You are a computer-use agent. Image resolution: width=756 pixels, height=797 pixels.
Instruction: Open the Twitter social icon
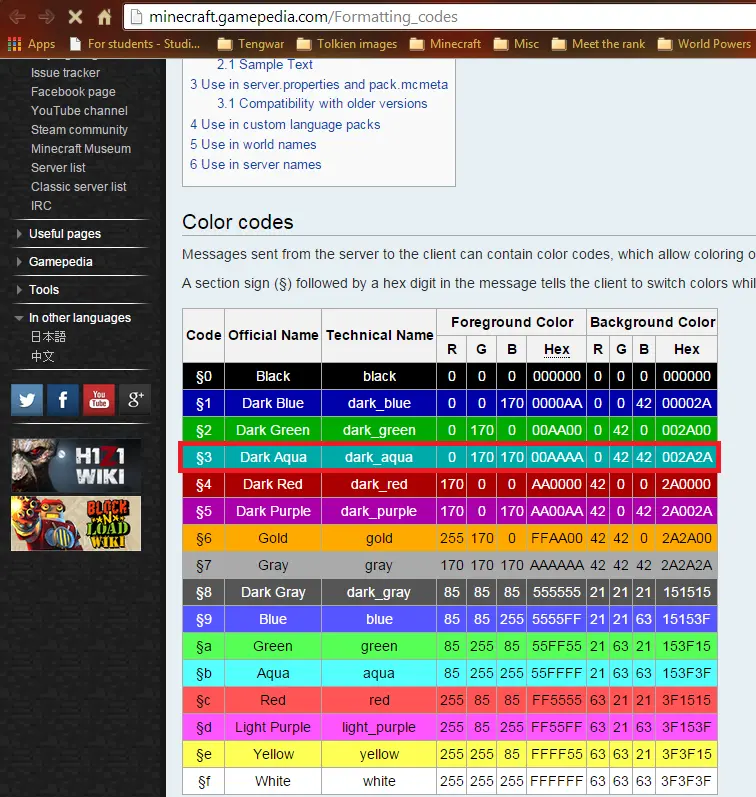pyautogui.click(x=27, y=400)
